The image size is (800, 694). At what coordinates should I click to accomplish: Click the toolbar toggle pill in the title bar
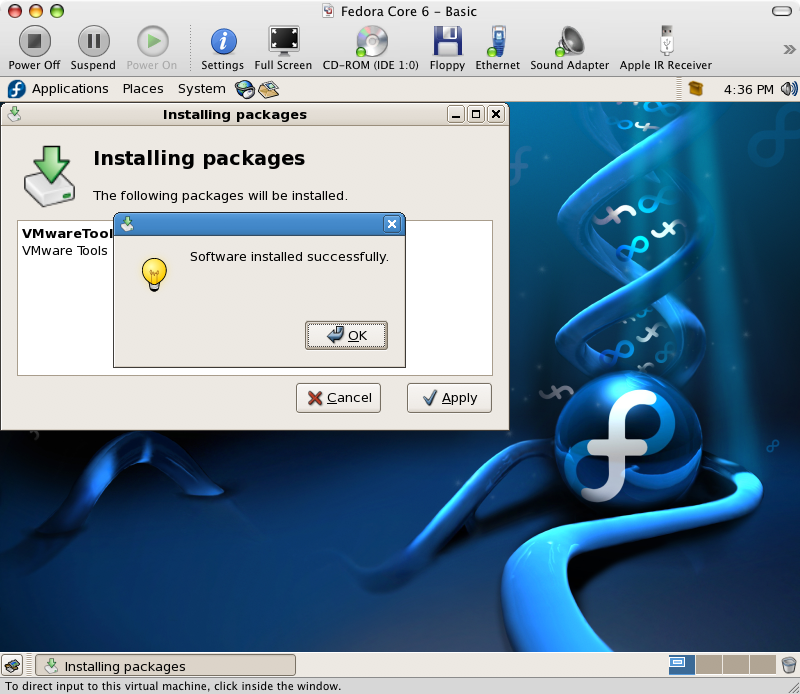[x=782, y=11]
